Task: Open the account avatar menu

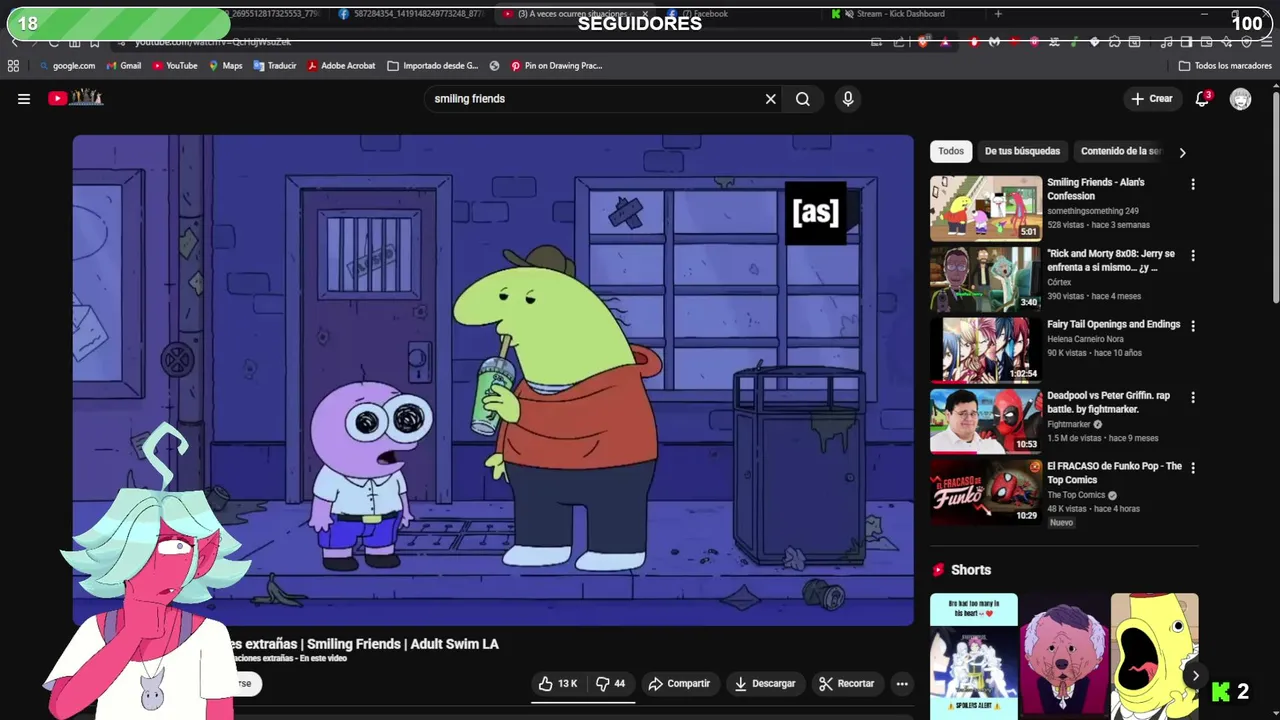Action: (x=1241, y=99)
